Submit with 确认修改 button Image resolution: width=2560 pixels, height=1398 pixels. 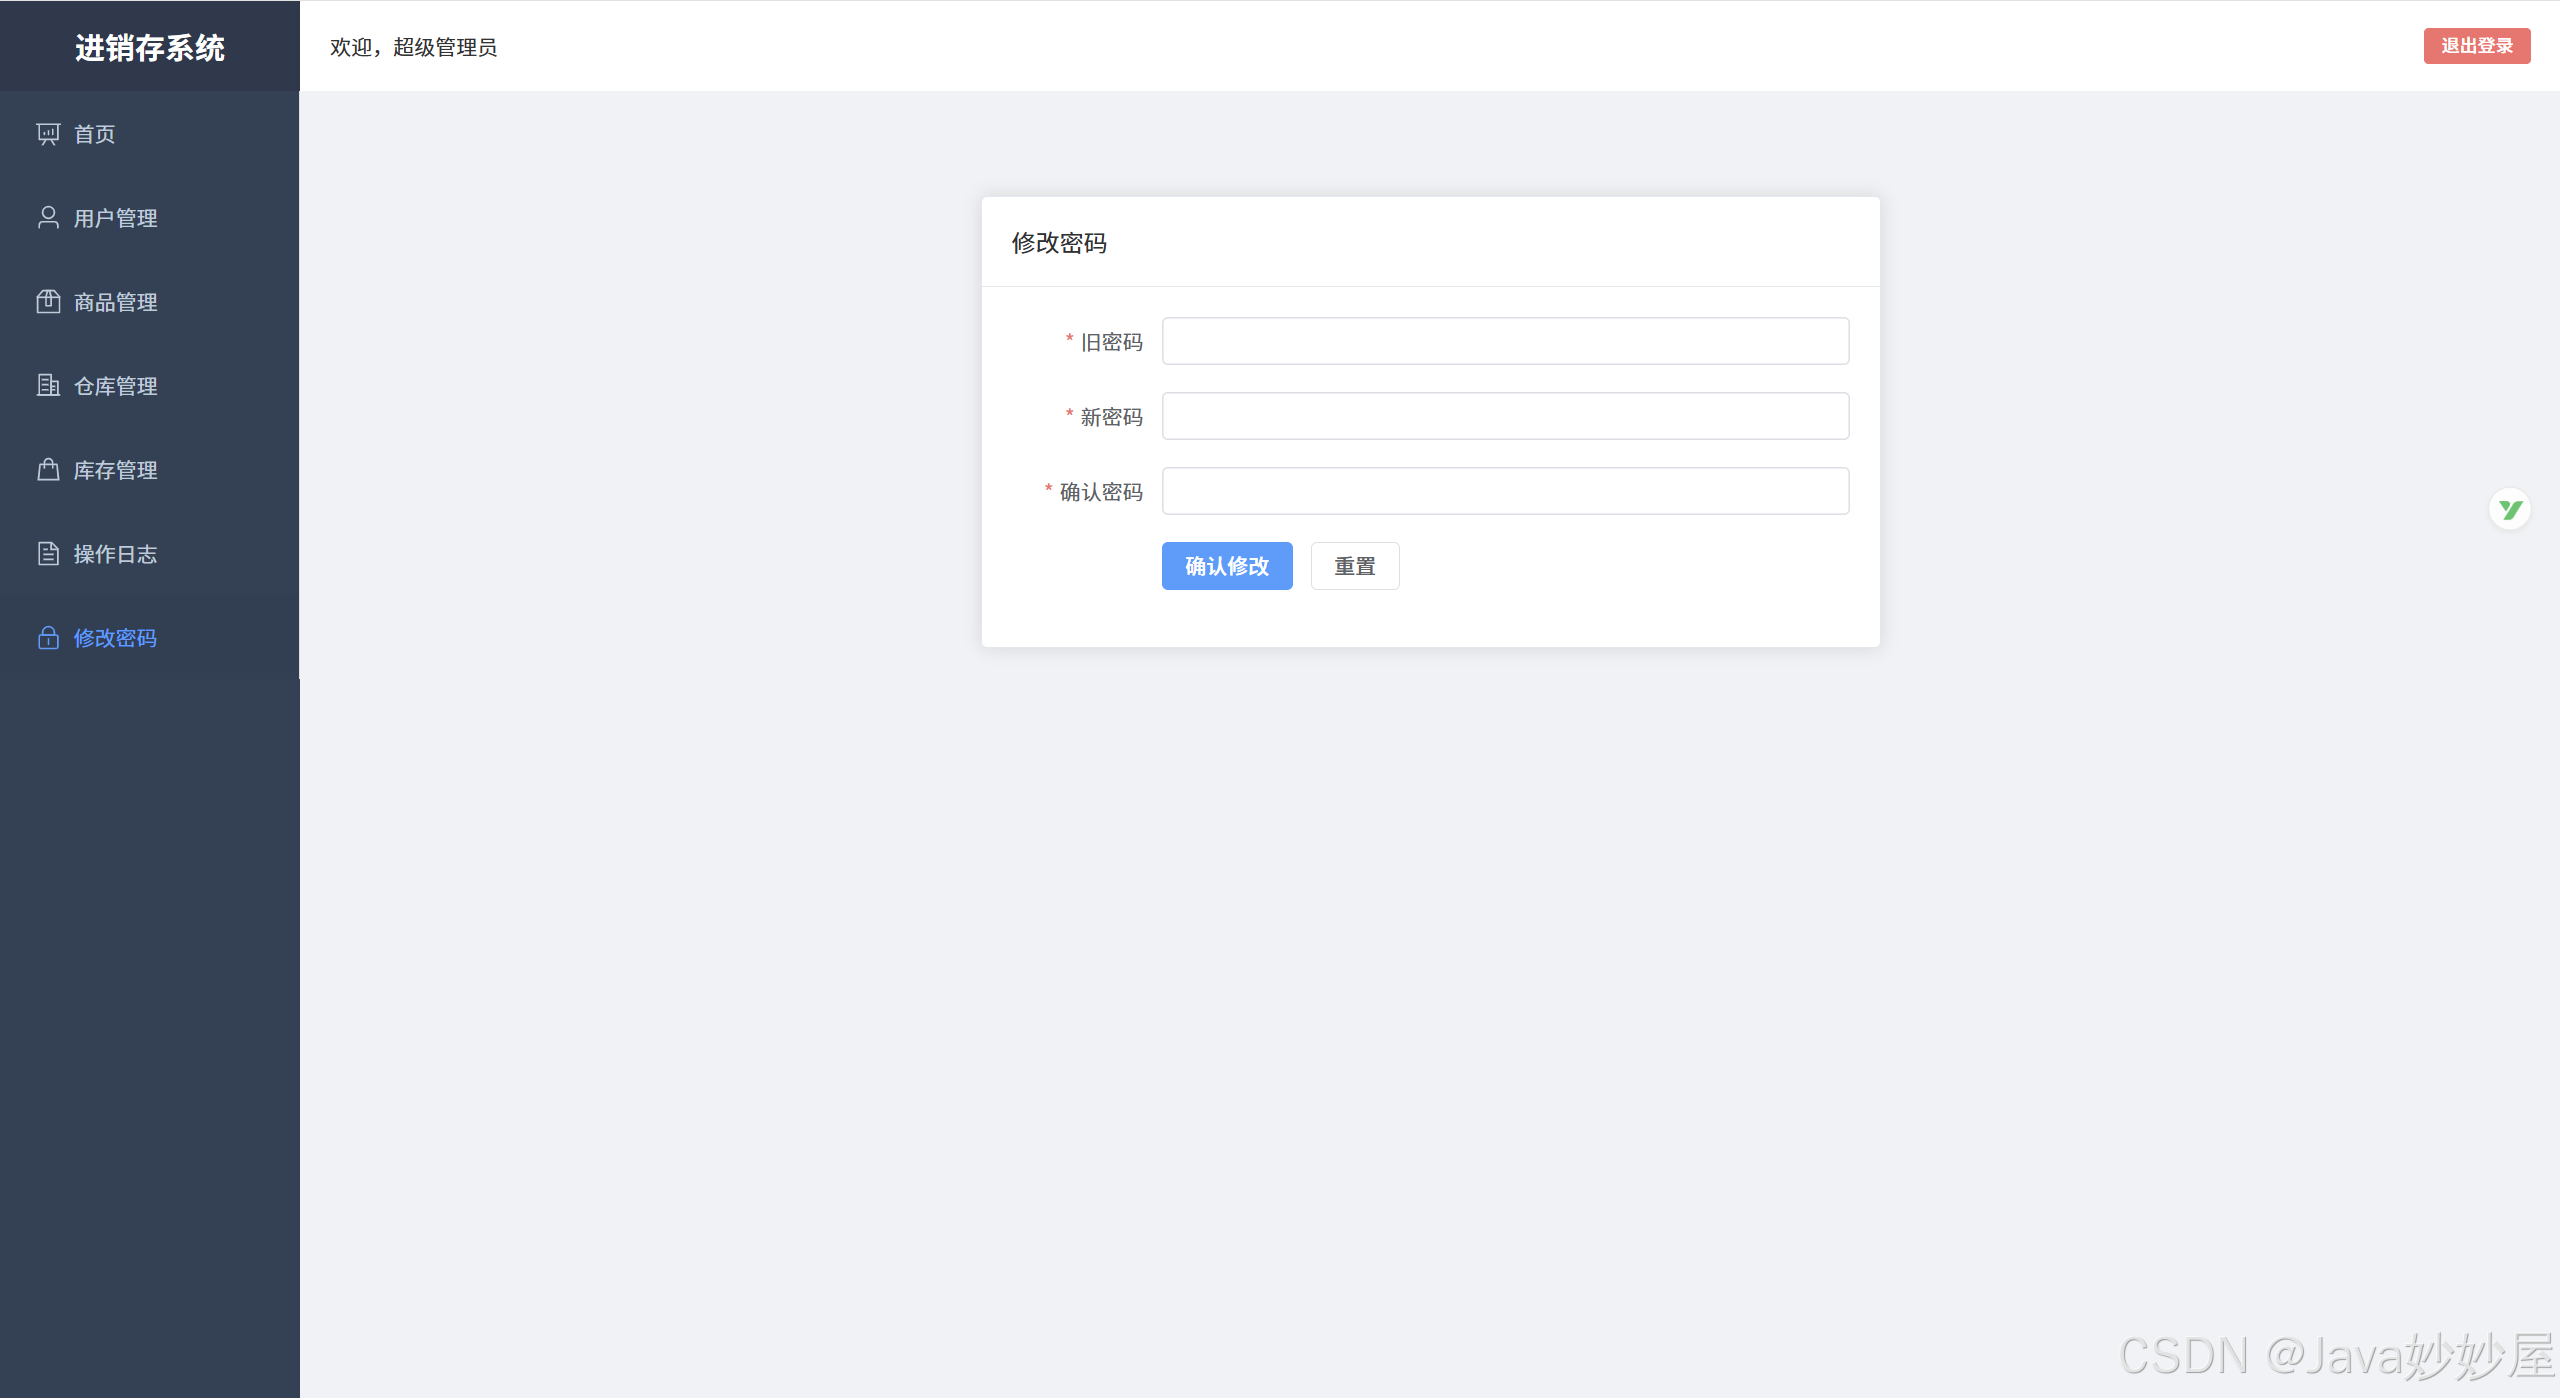(1227, 566)
